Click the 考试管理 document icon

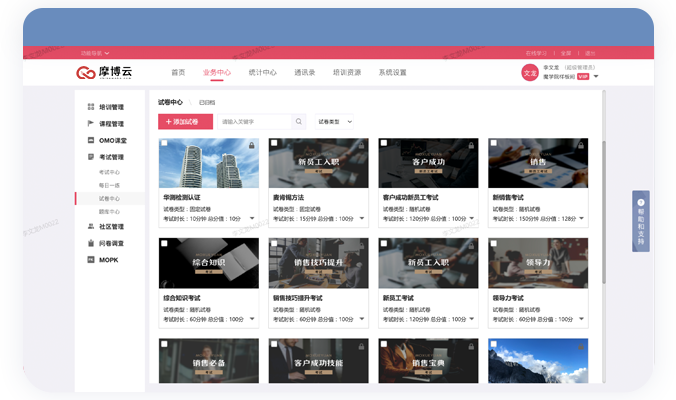[x=91, y=157]
